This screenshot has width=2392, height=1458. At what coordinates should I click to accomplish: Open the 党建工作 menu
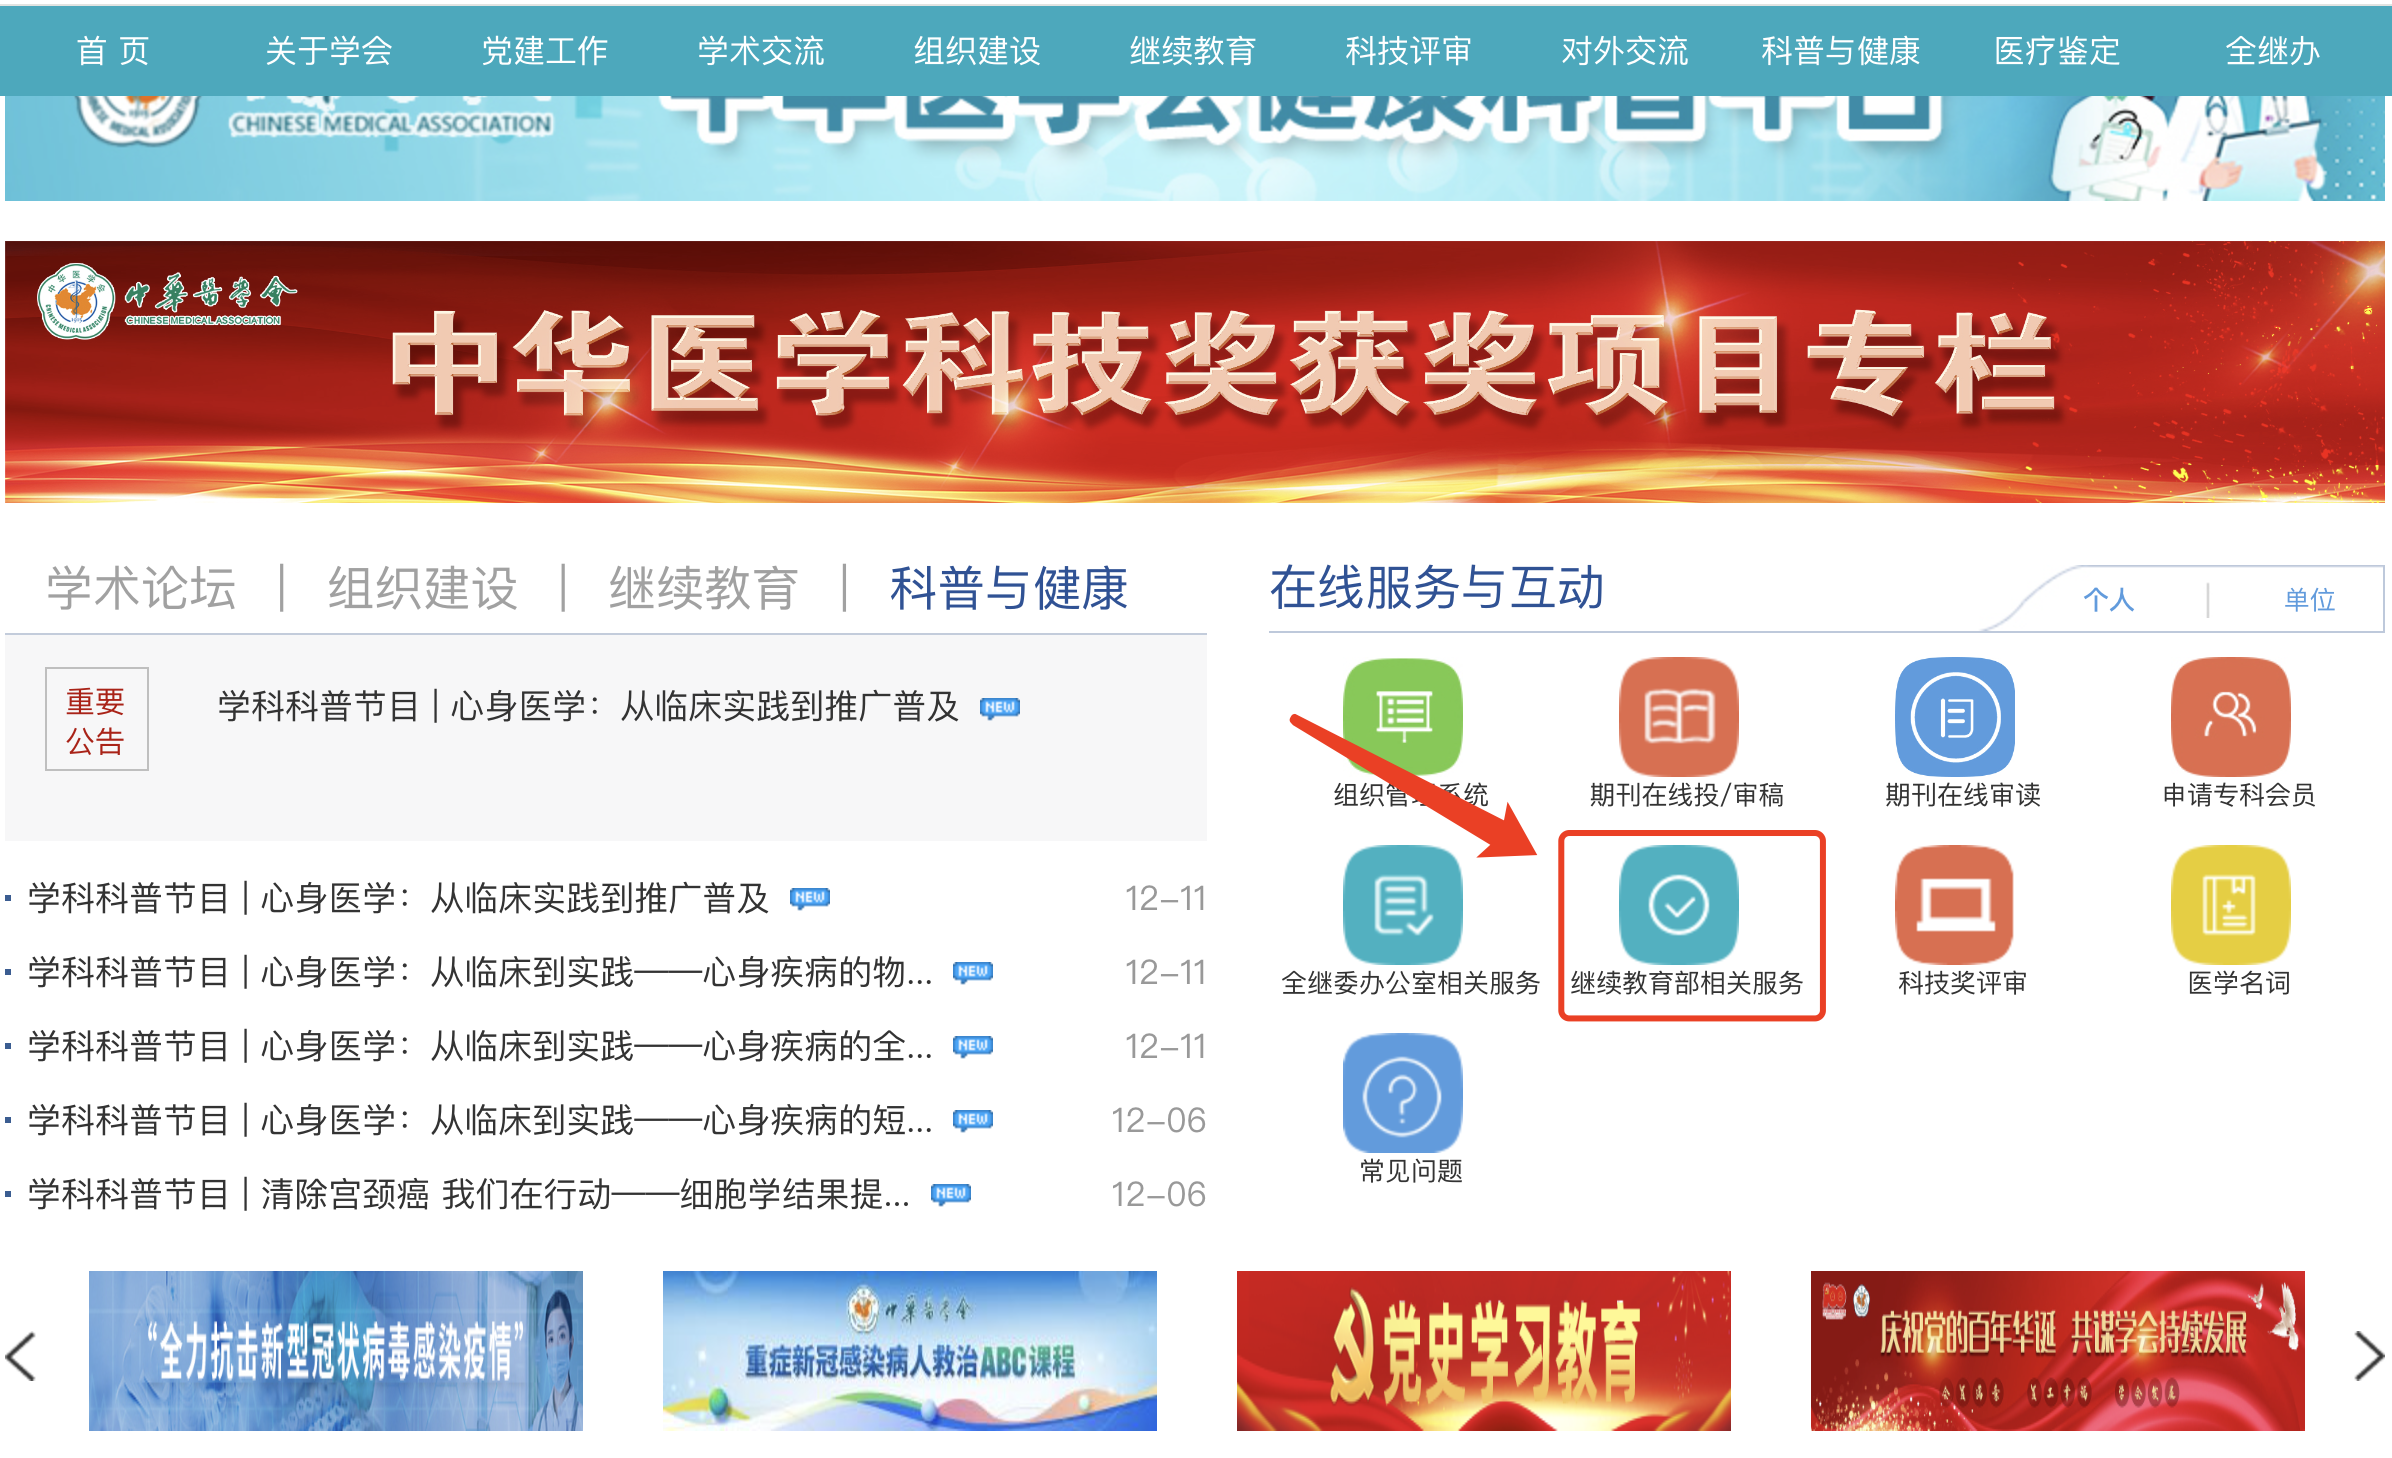[x=545, y=50]
